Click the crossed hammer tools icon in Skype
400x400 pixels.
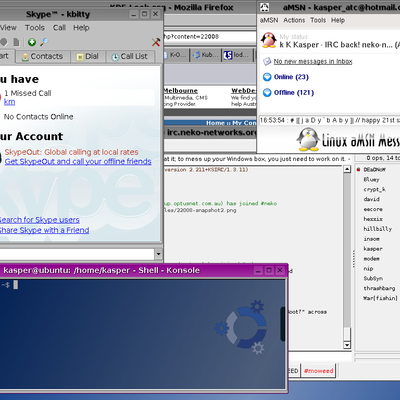pos(156,42)
